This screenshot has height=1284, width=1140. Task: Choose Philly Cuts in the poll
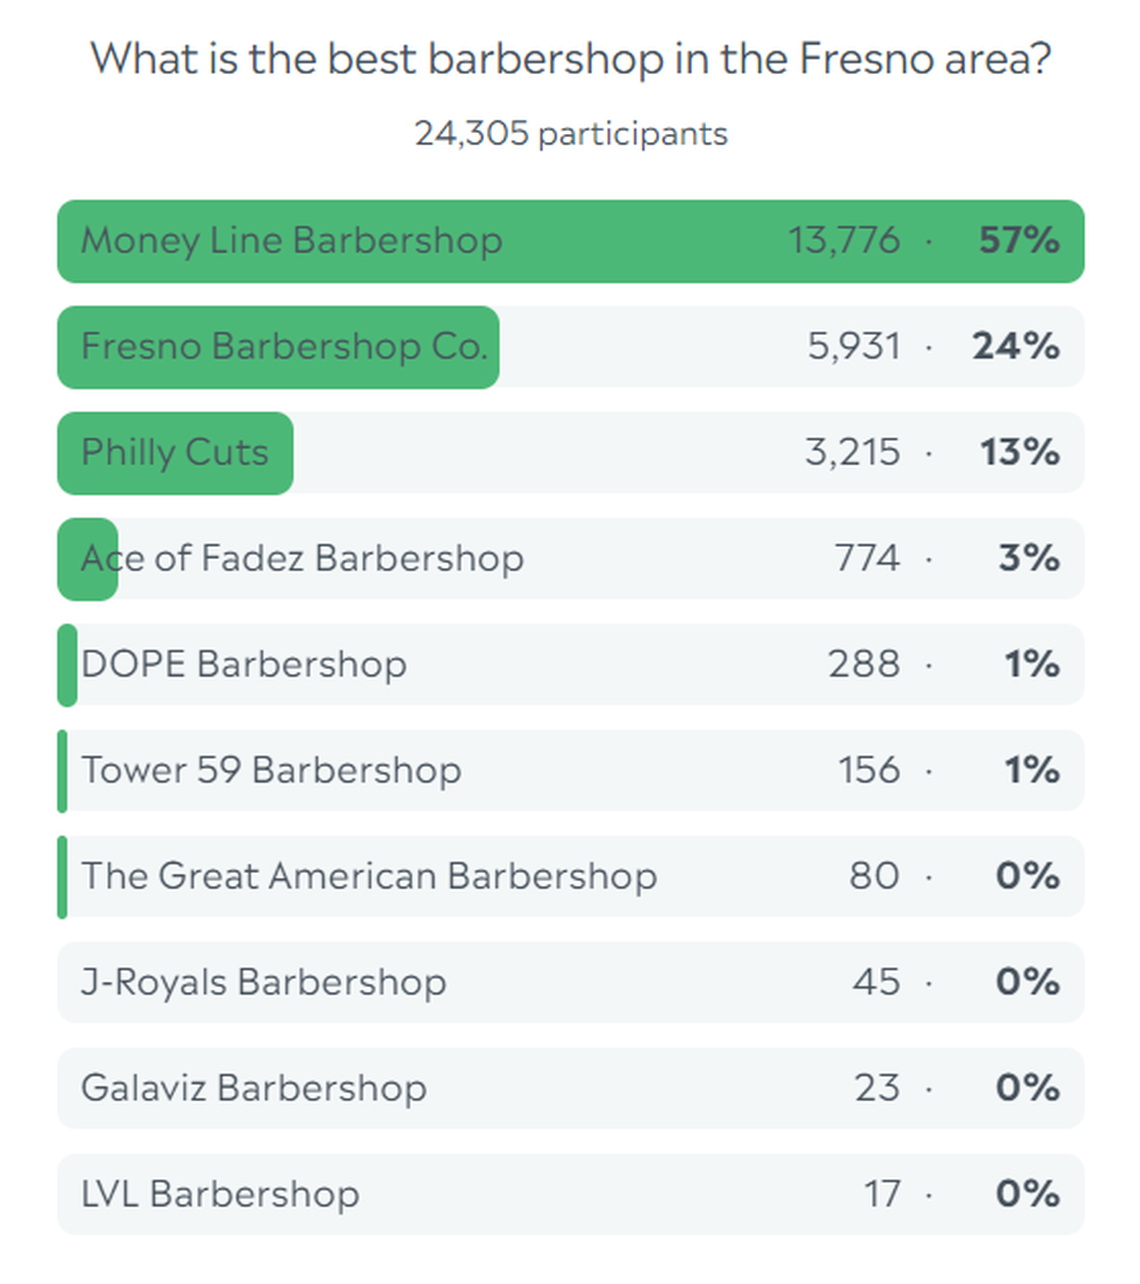[175, 453]
